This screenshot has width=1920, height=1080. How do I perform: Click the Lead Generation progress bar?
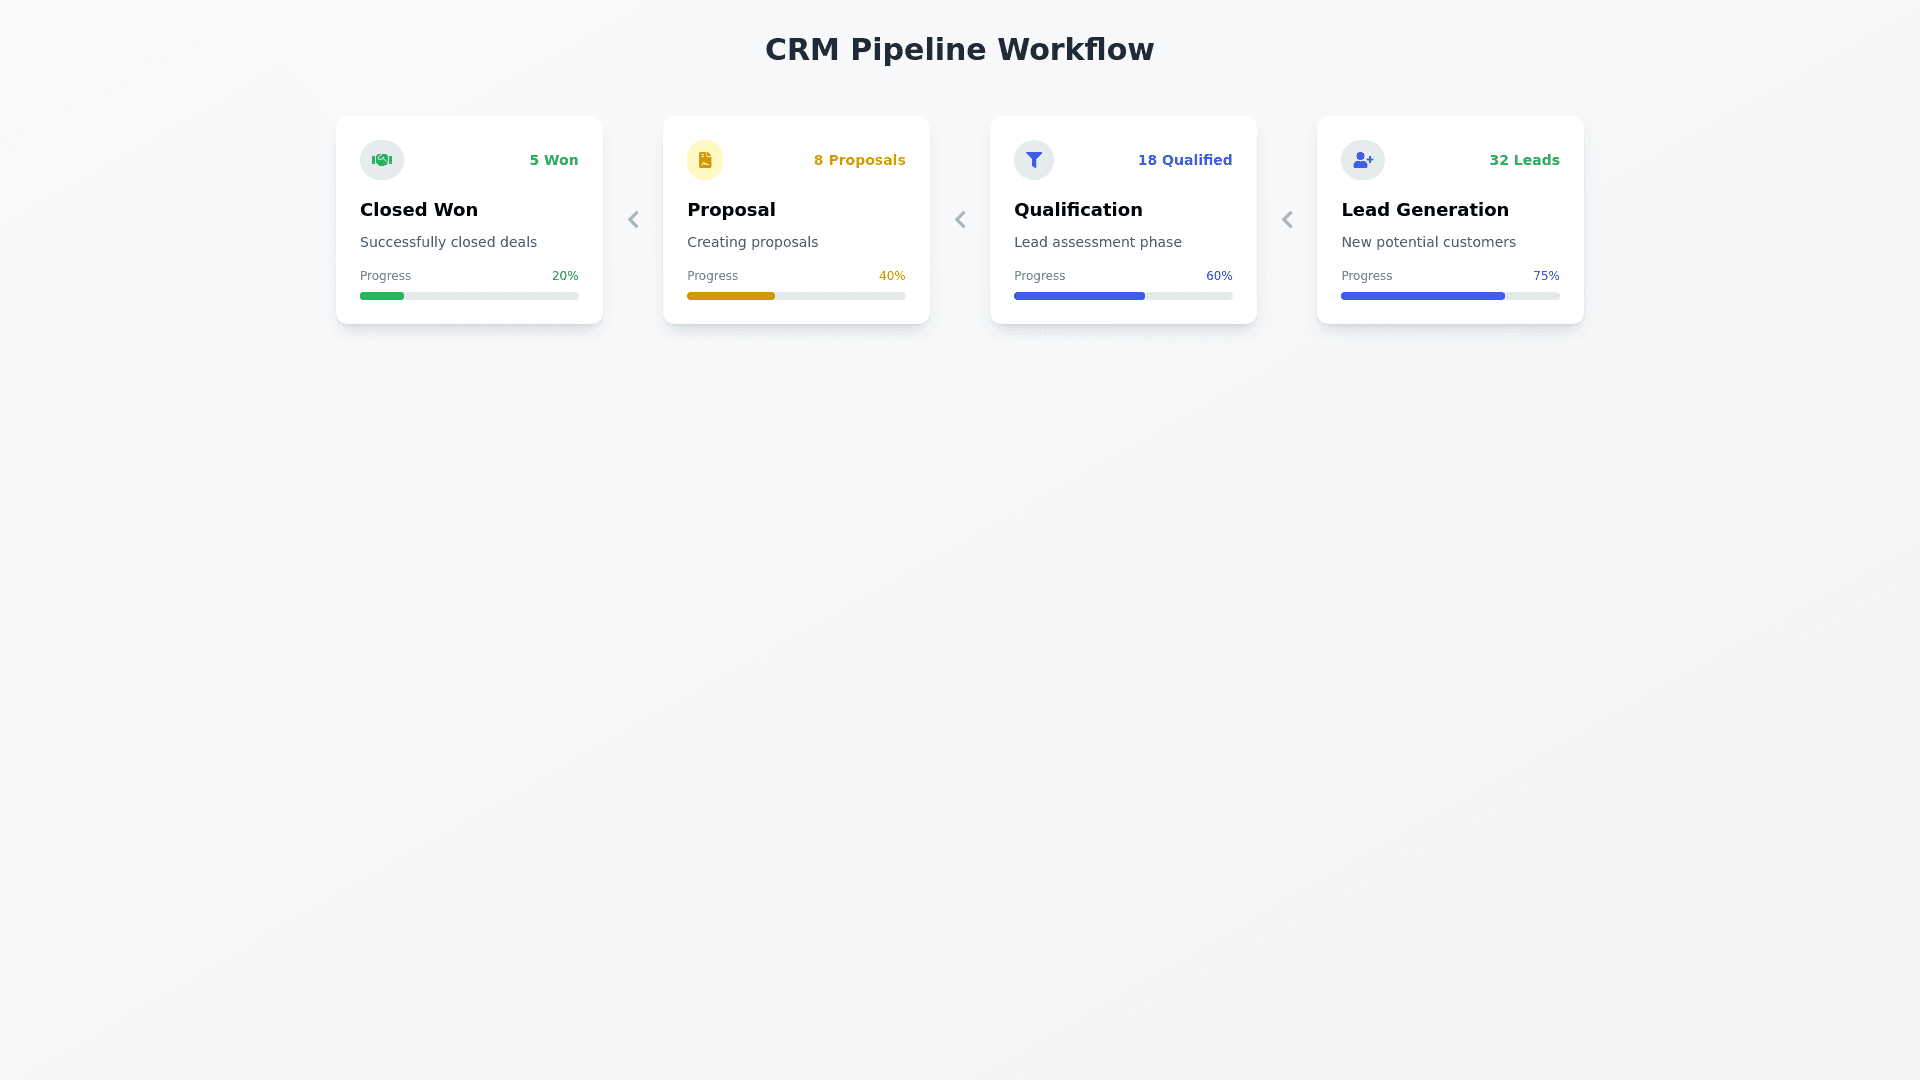point(1450,296)
